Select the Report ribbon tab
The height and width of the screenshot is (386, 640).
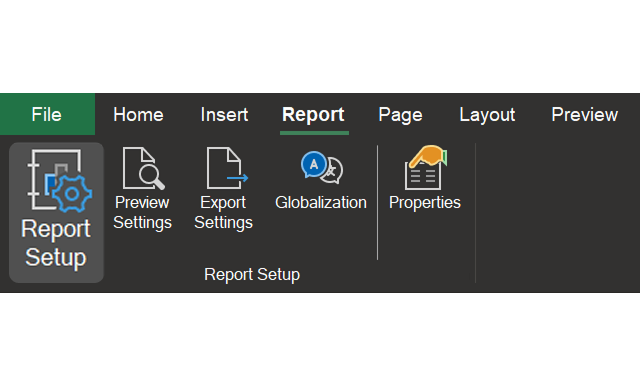[313, 115]
